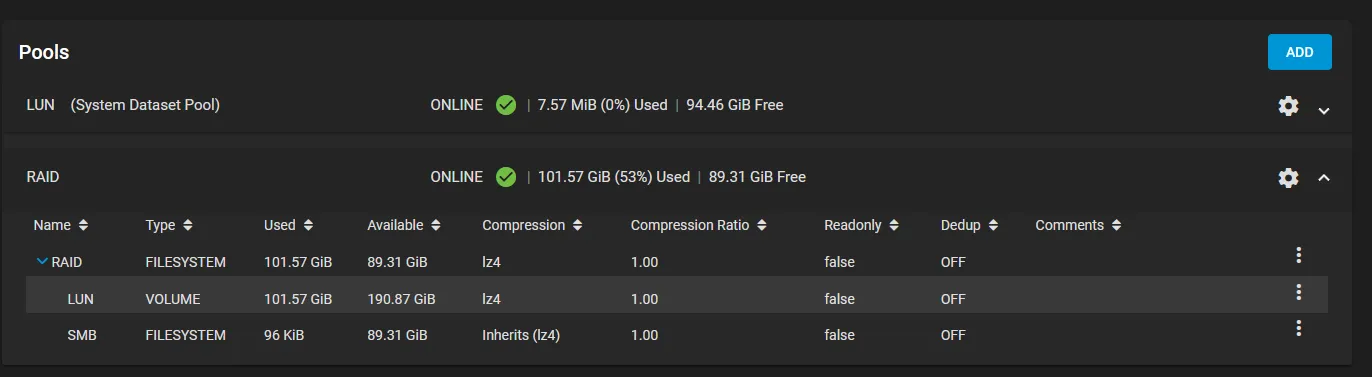Image resolution: width=1372 pixels, height=377 pixels.
Task: Sort by Available column header
Action: coord(403,225)
